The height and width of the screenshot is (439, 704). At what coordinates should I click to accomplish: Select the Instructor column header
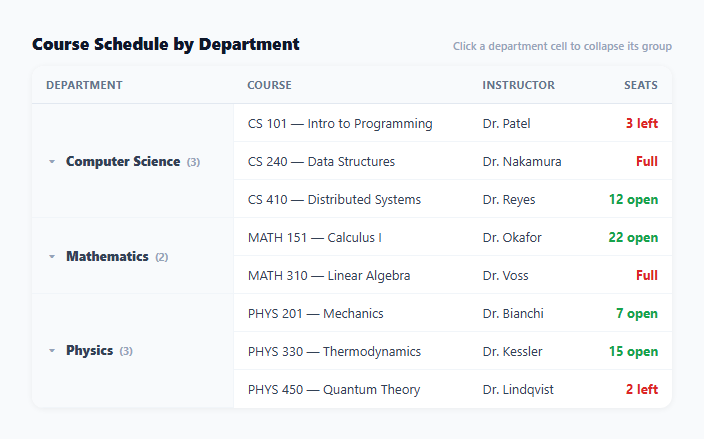pos(519,85)
